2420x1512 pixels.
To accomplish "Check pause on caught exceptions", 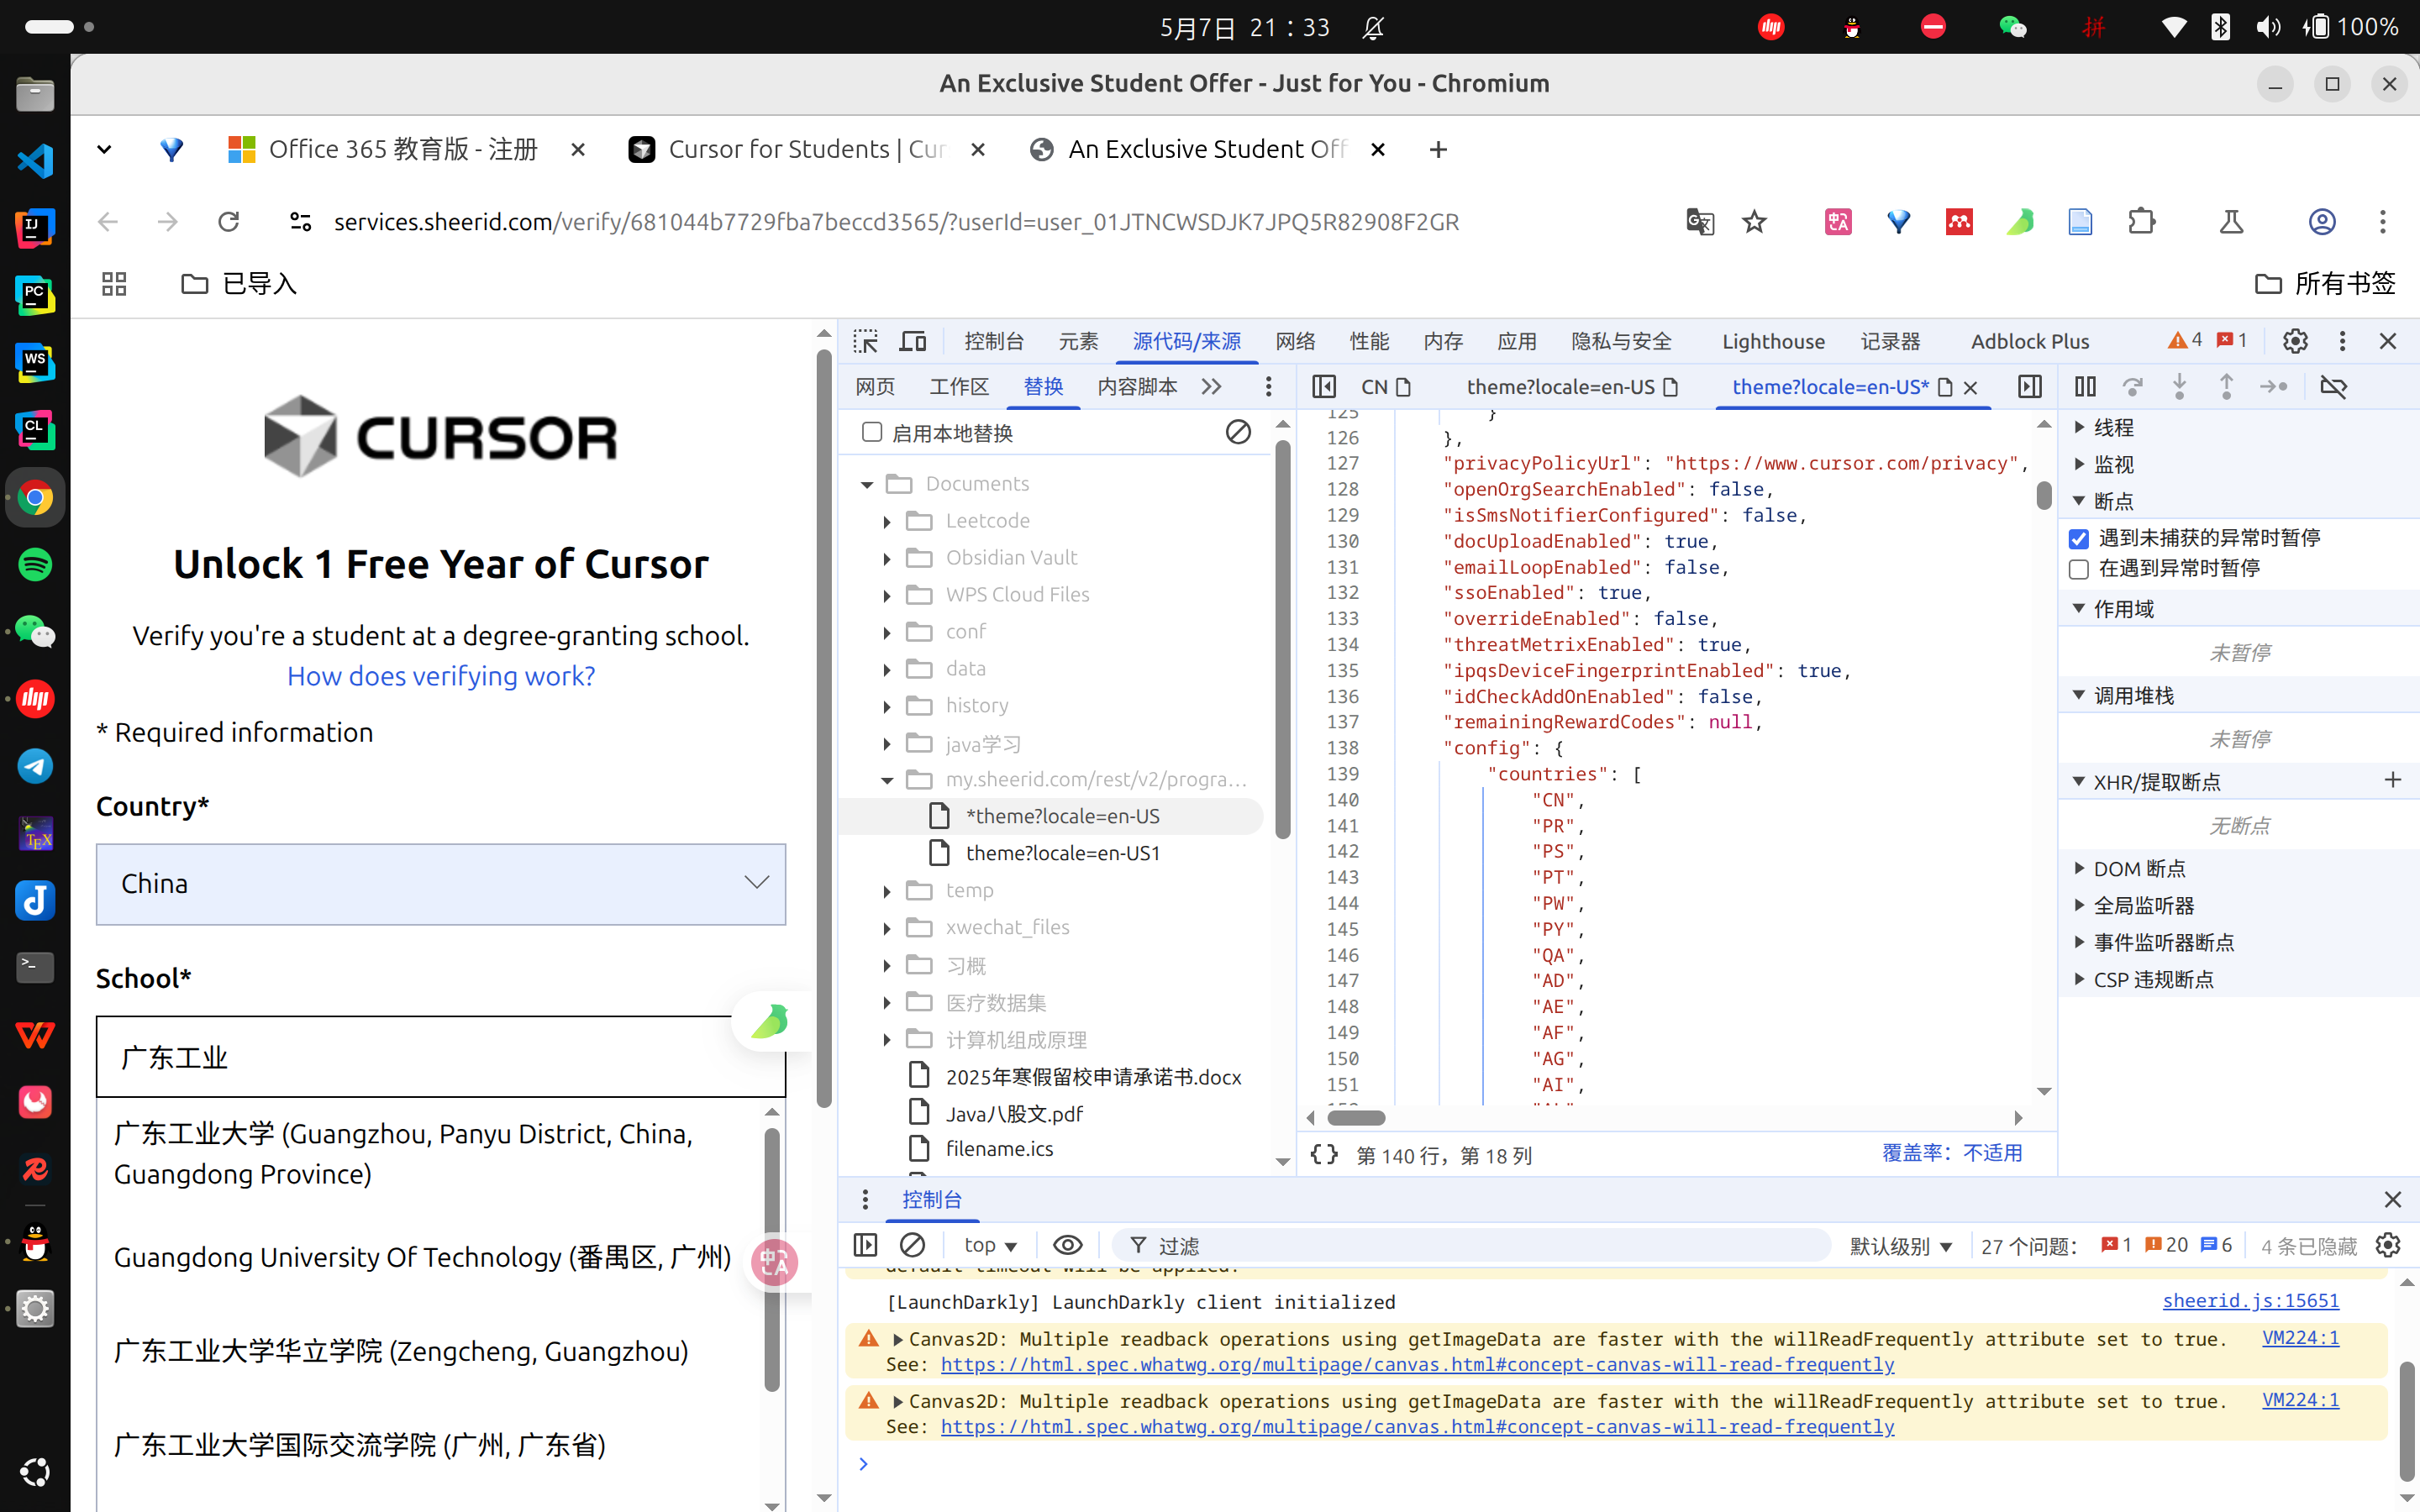I will coord(2079,569).
